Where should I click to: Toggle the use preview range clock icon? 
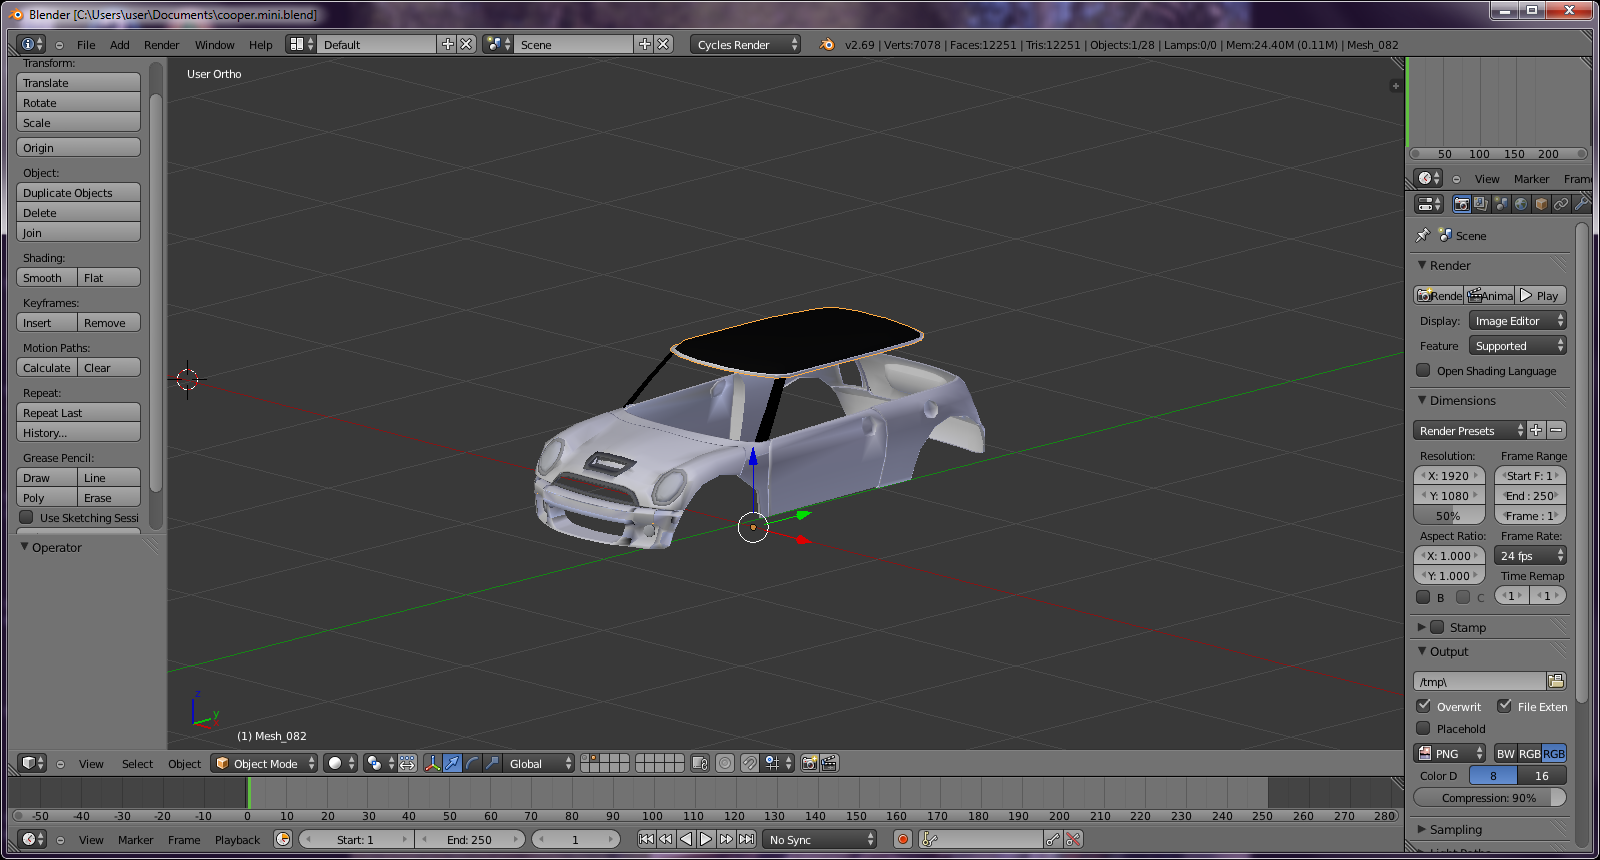[283, 839]
